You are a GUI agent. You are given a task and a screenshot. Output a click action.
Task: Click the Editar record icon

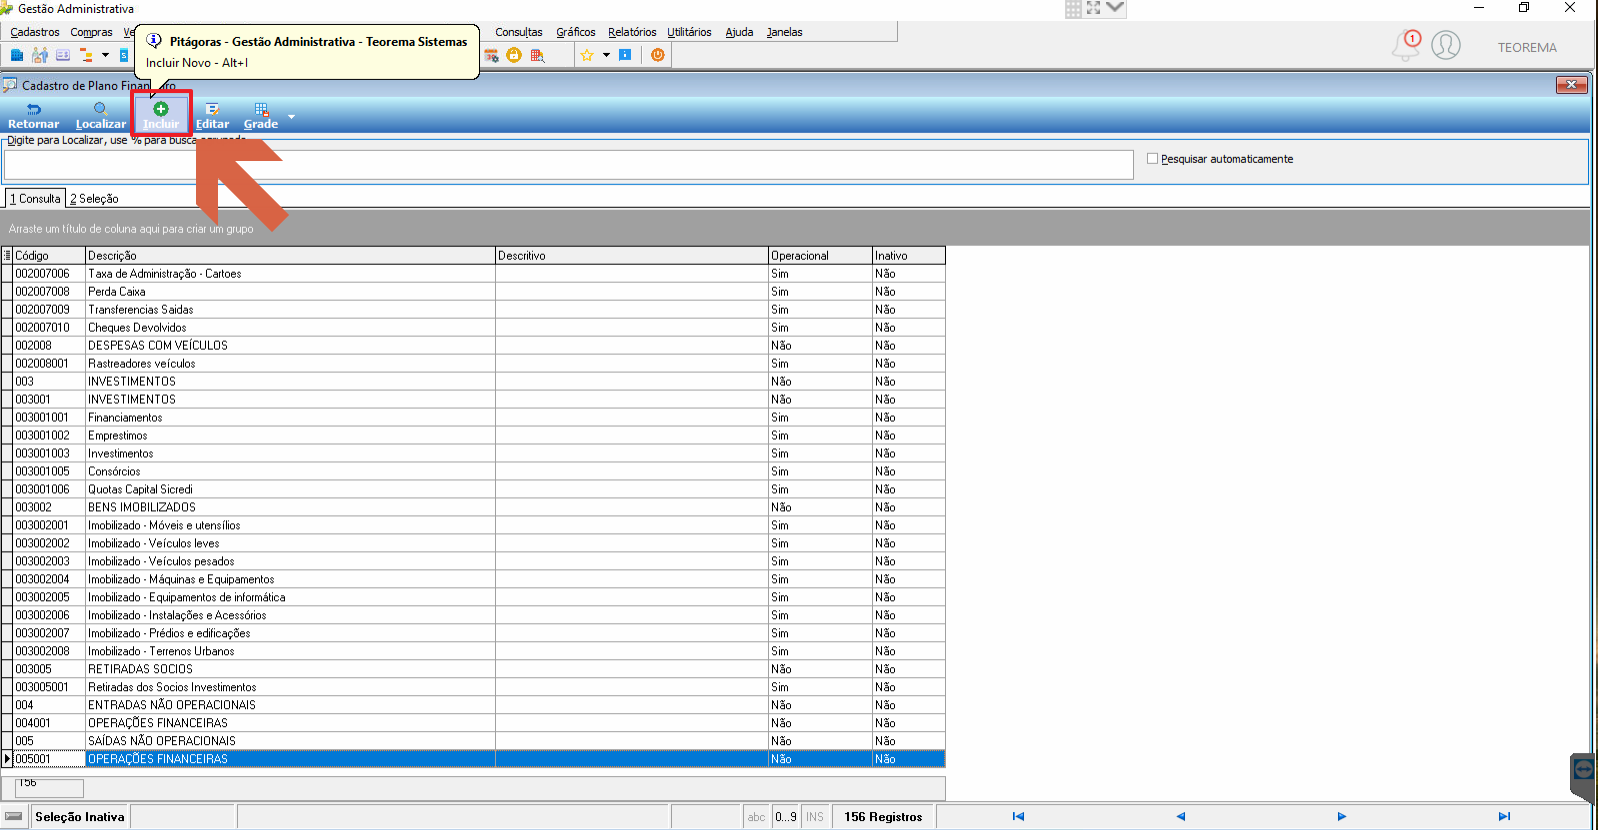[x=212, y=115]
